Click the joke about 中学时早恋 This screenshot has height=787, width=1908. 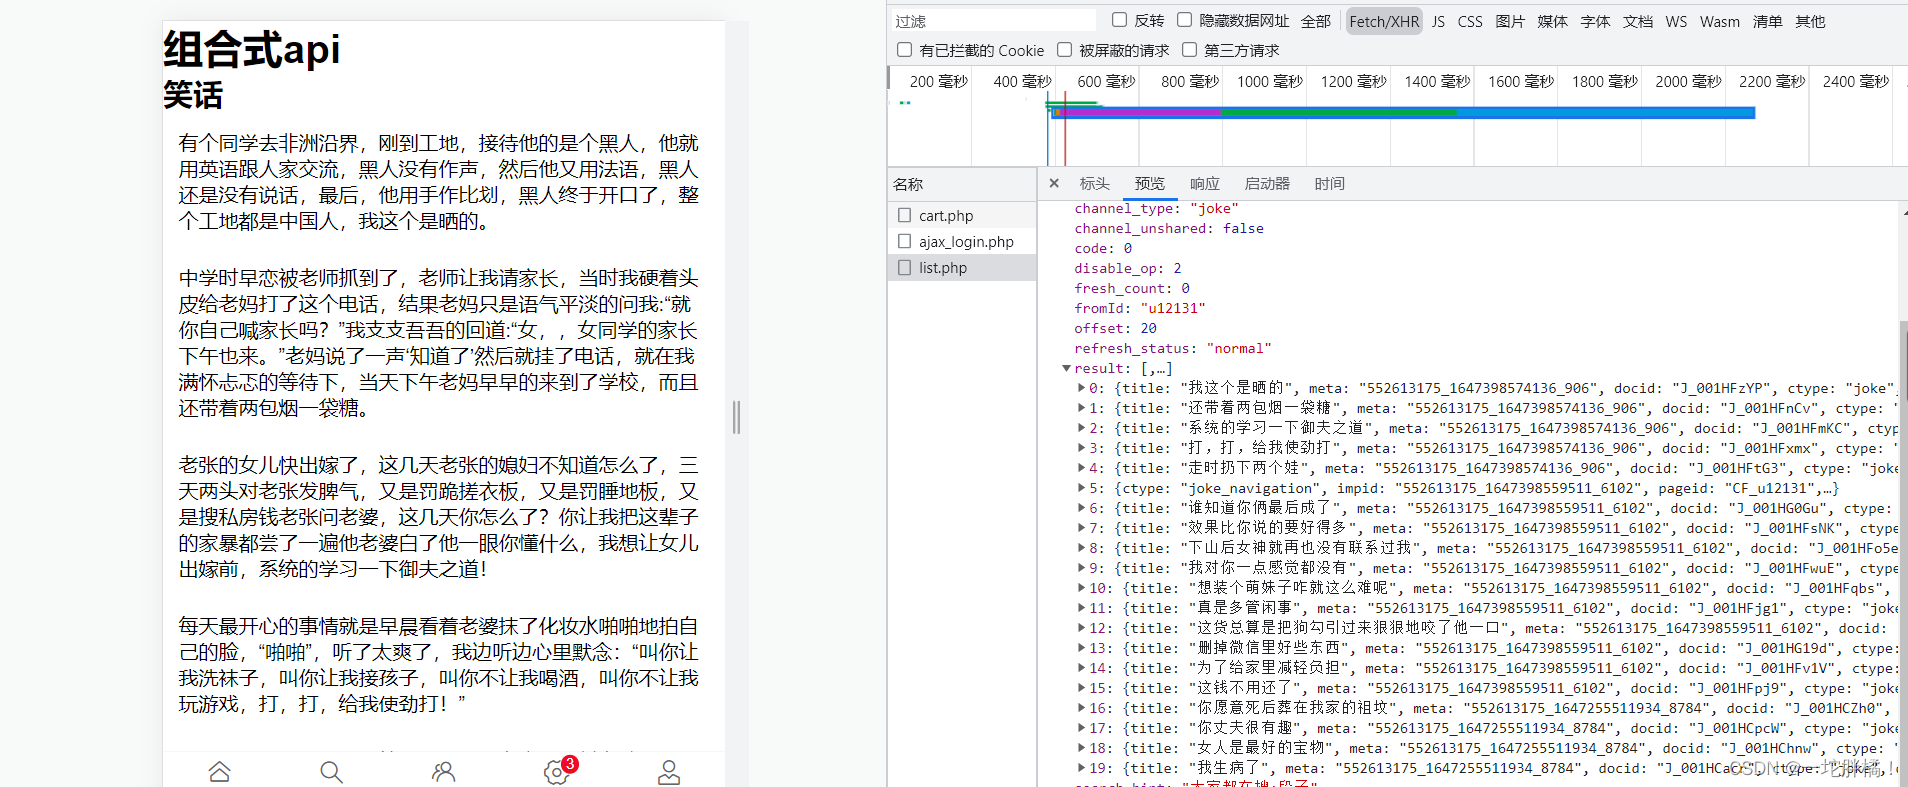(439, 343)
